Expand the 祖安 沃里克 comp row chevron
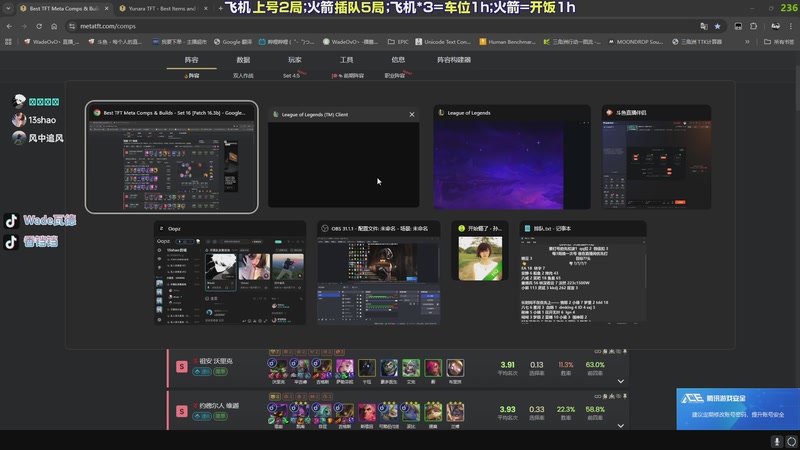 pyautogui.click(x=620, y=381)
